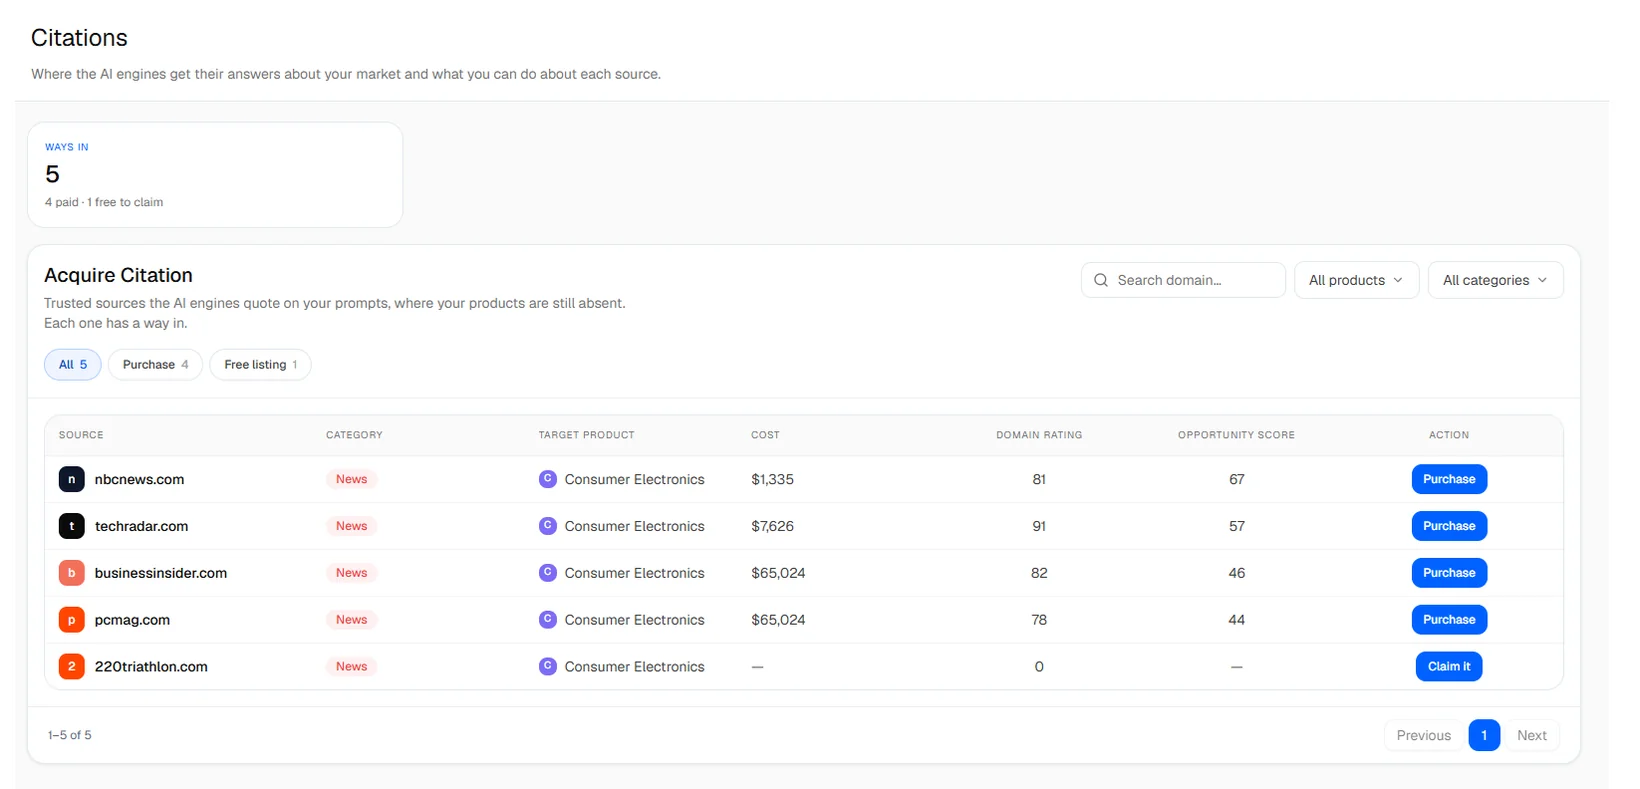The image size is (1640, 789).
Task: Click Consumer Electronics text in techradar.com row
Action: [634, 526]
